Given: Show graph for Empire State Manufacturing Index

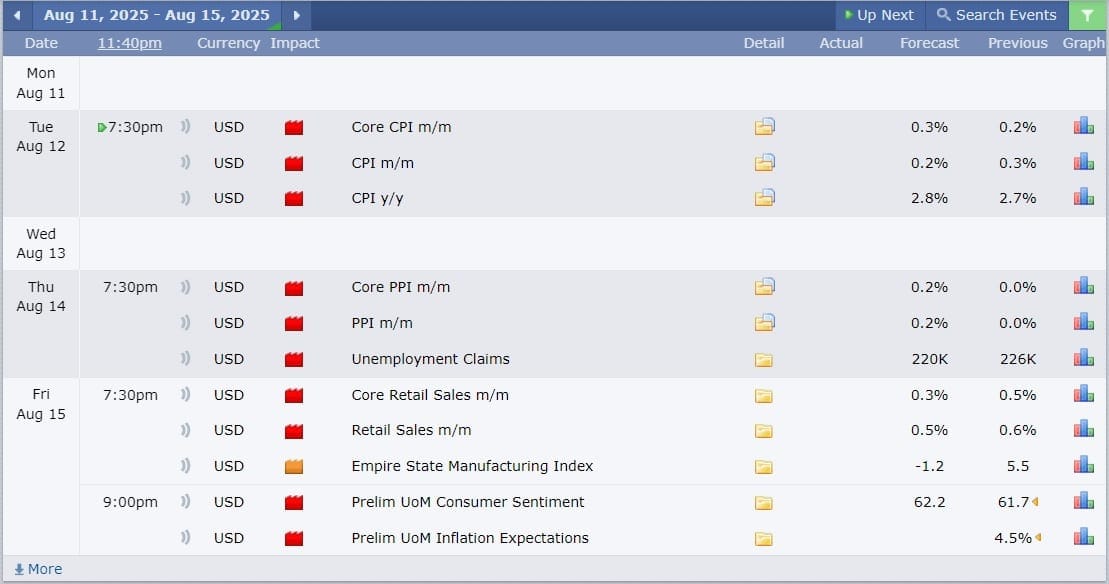Looking at the screenshot, I should [1083, 466].
